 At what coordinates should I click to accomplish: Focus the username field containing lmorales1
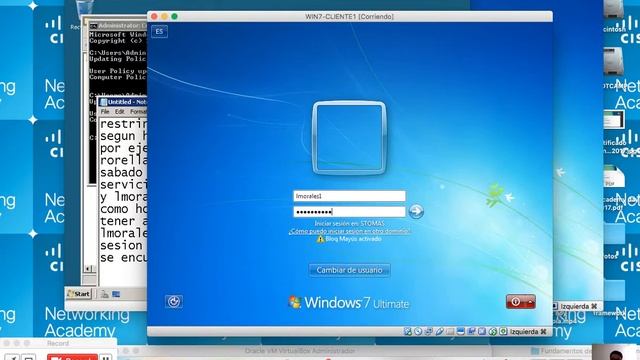click(x=349, y=196)
